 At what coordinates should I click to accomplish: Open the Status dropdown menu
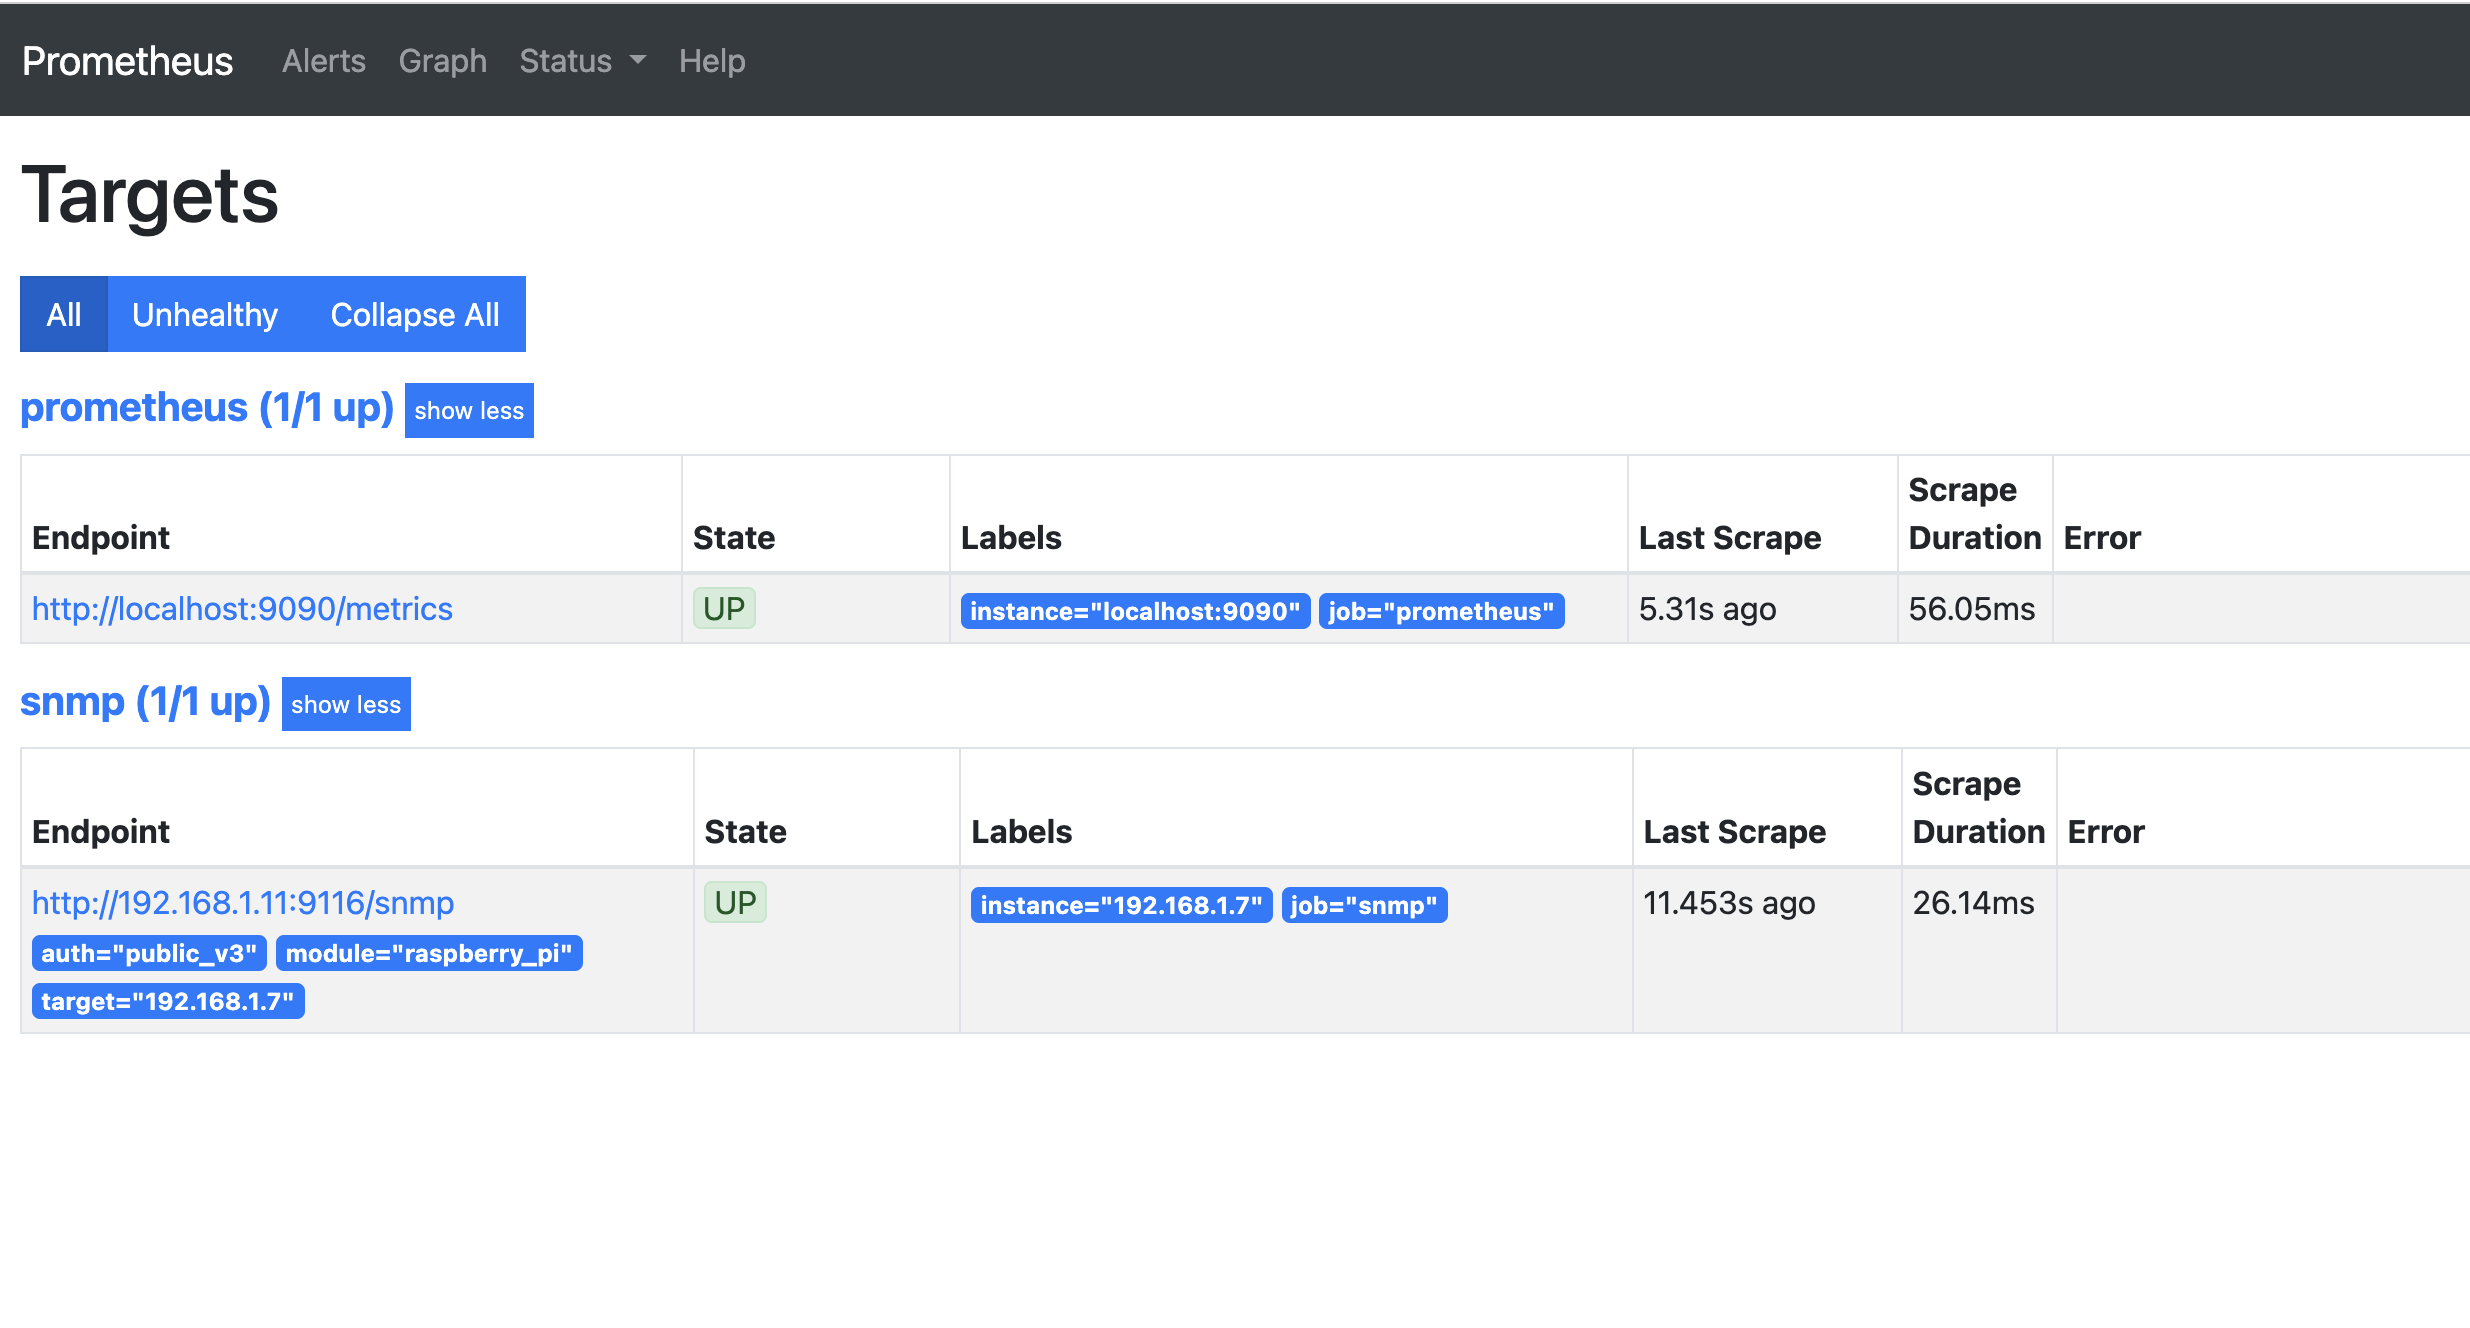click(582, 61)
